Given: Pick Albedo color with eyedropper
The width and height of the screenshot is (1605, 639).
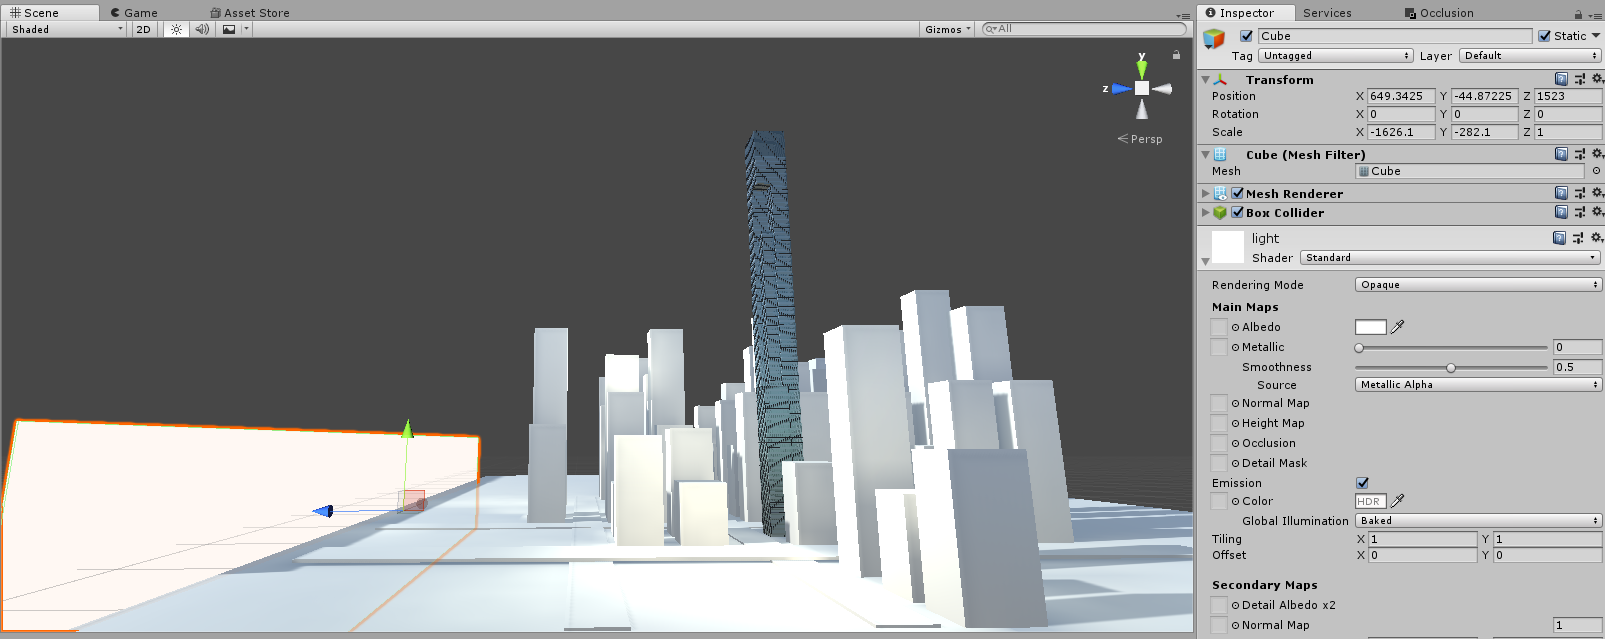Looking at the screenshot, I should point(1398,327).
